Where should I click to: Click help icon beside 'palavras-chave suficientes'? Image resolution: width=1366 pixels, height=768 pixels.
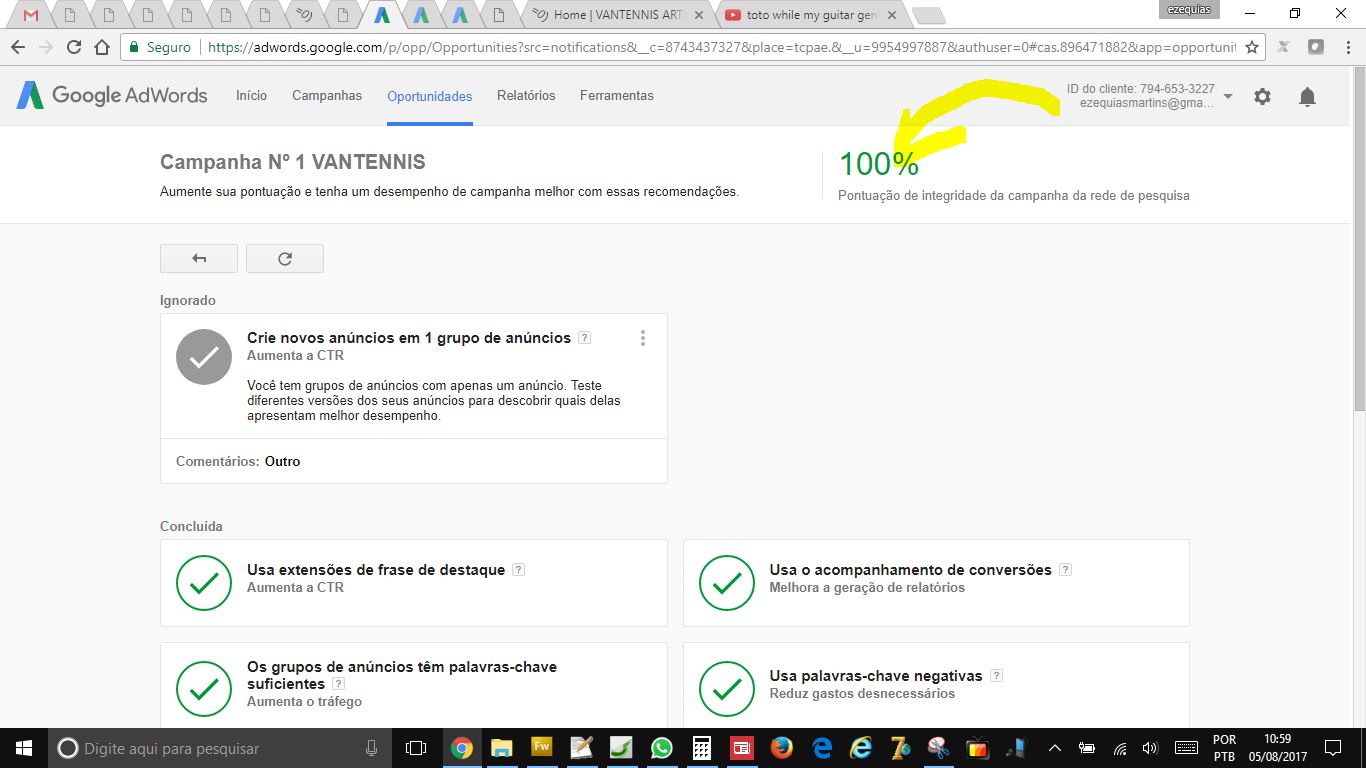pos(338,684)
